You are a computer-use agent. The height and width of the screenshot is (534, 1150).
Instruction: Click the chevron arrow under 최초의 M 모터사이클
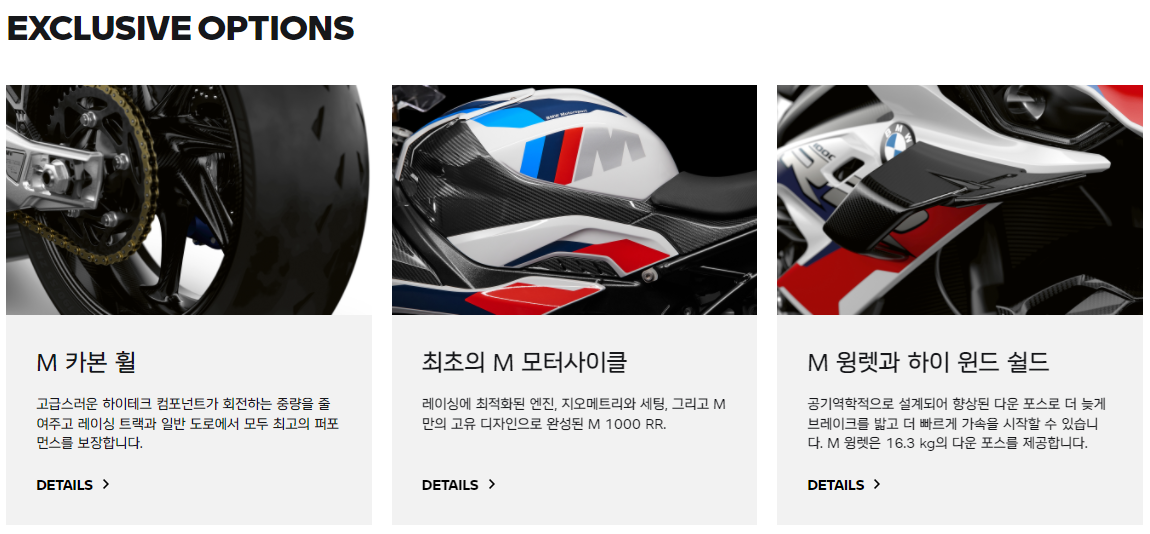[492, 484]
